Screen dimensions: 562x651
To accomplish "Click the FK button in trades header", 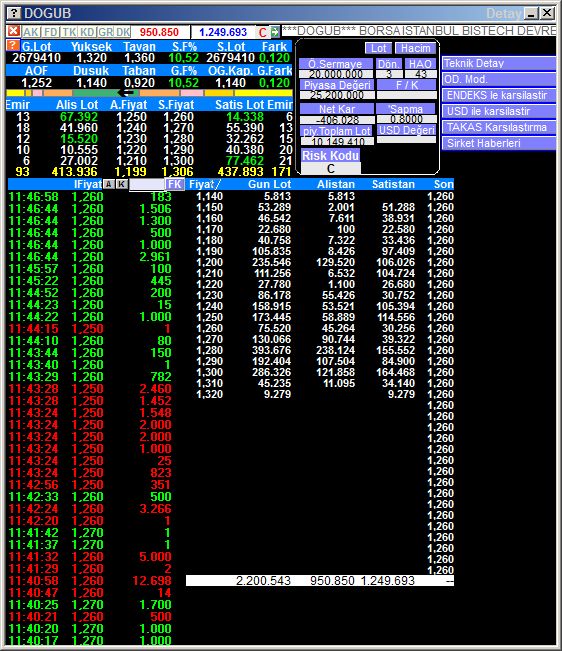I will pos(175,184).
